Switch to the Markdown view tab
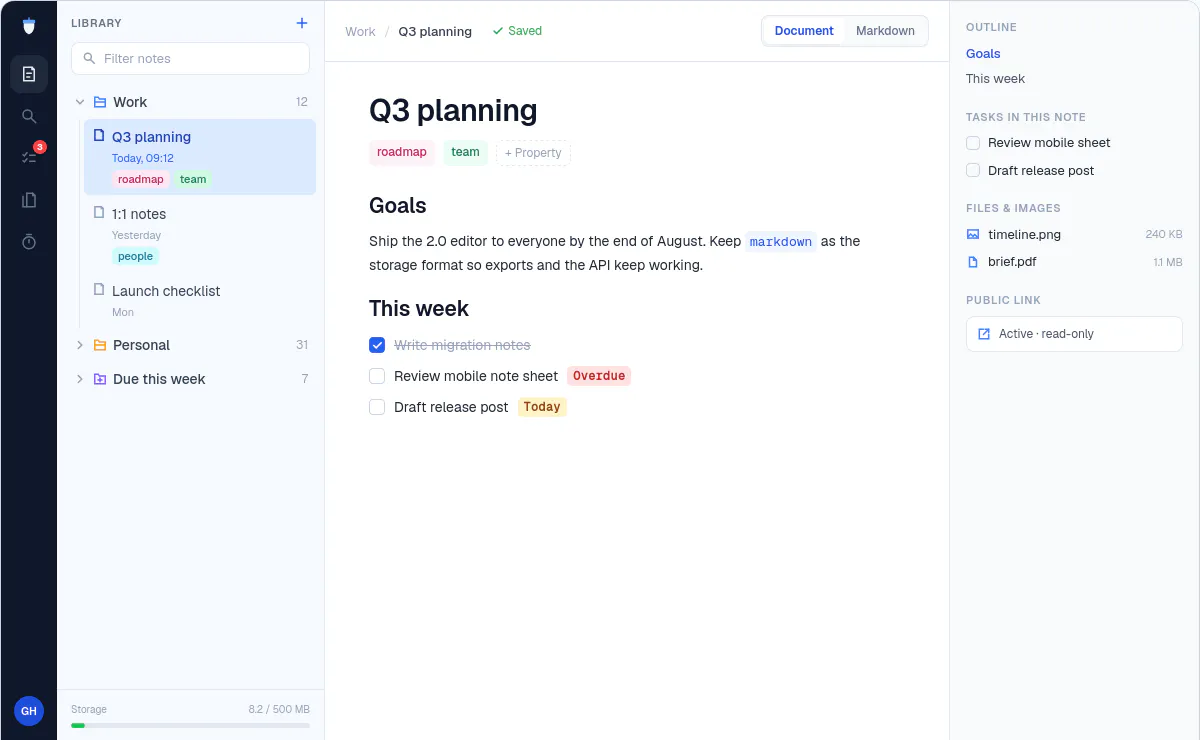 (x=885, y=31)
